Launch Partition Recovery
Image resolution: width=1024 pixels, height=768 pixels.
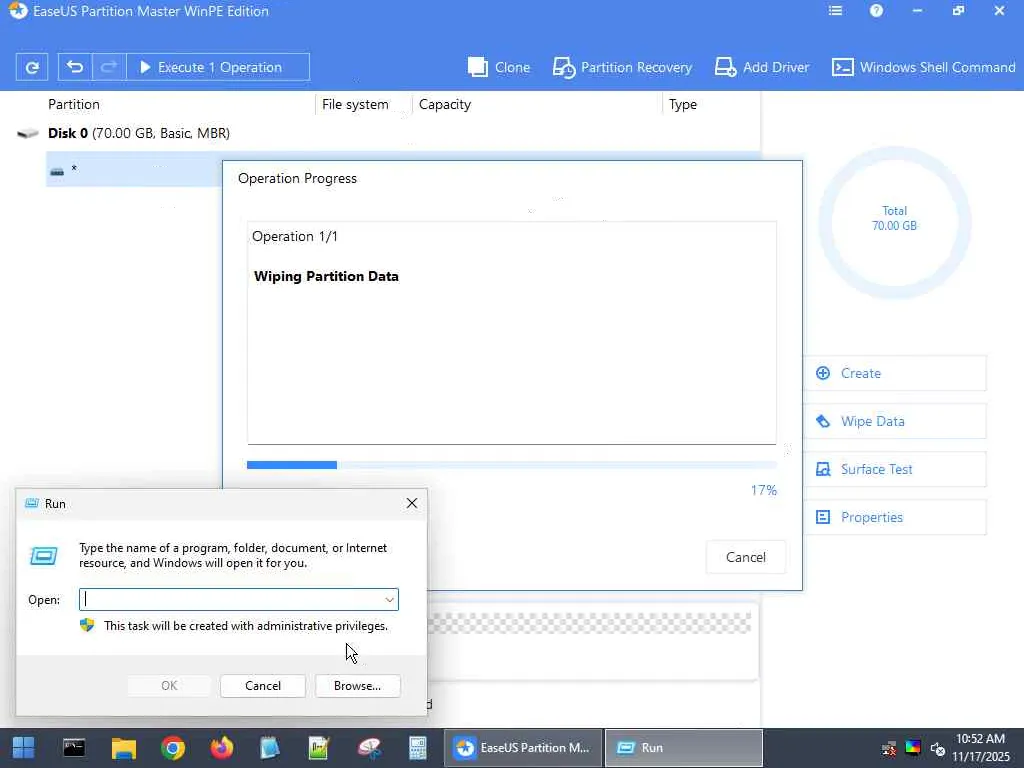pyautogui.click(x=622, y=67)
